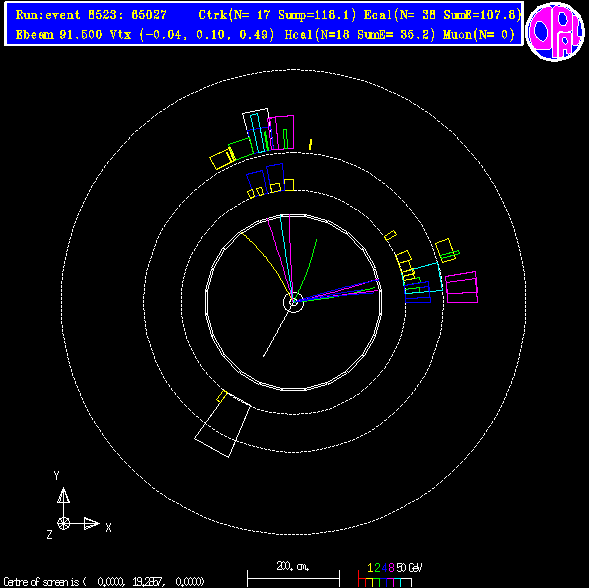This screenshot has width=589, height=588.
Task: Click the Muon(N= 0) readout in header
Action: 479,35
